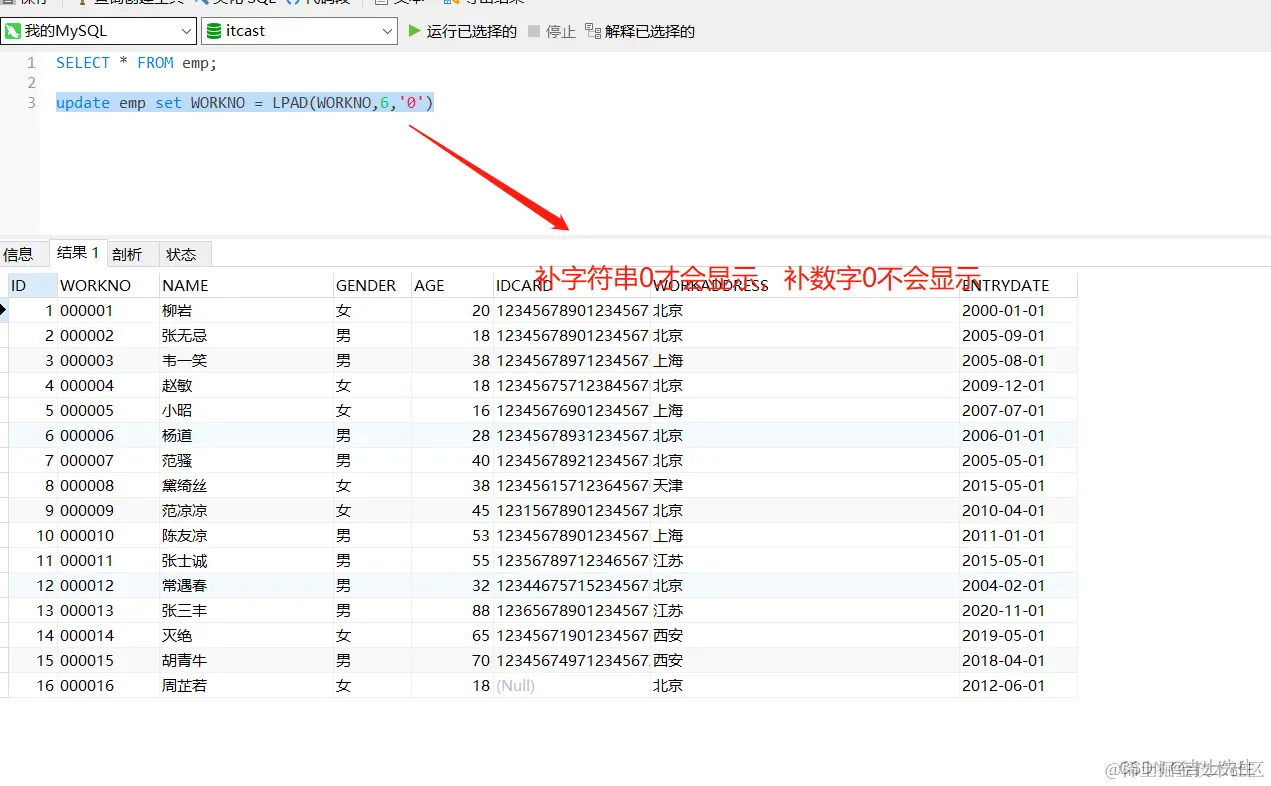This screenshot has height=786, width=1271.
Task: Select work address 天津
Action: (x=805, y=485)
